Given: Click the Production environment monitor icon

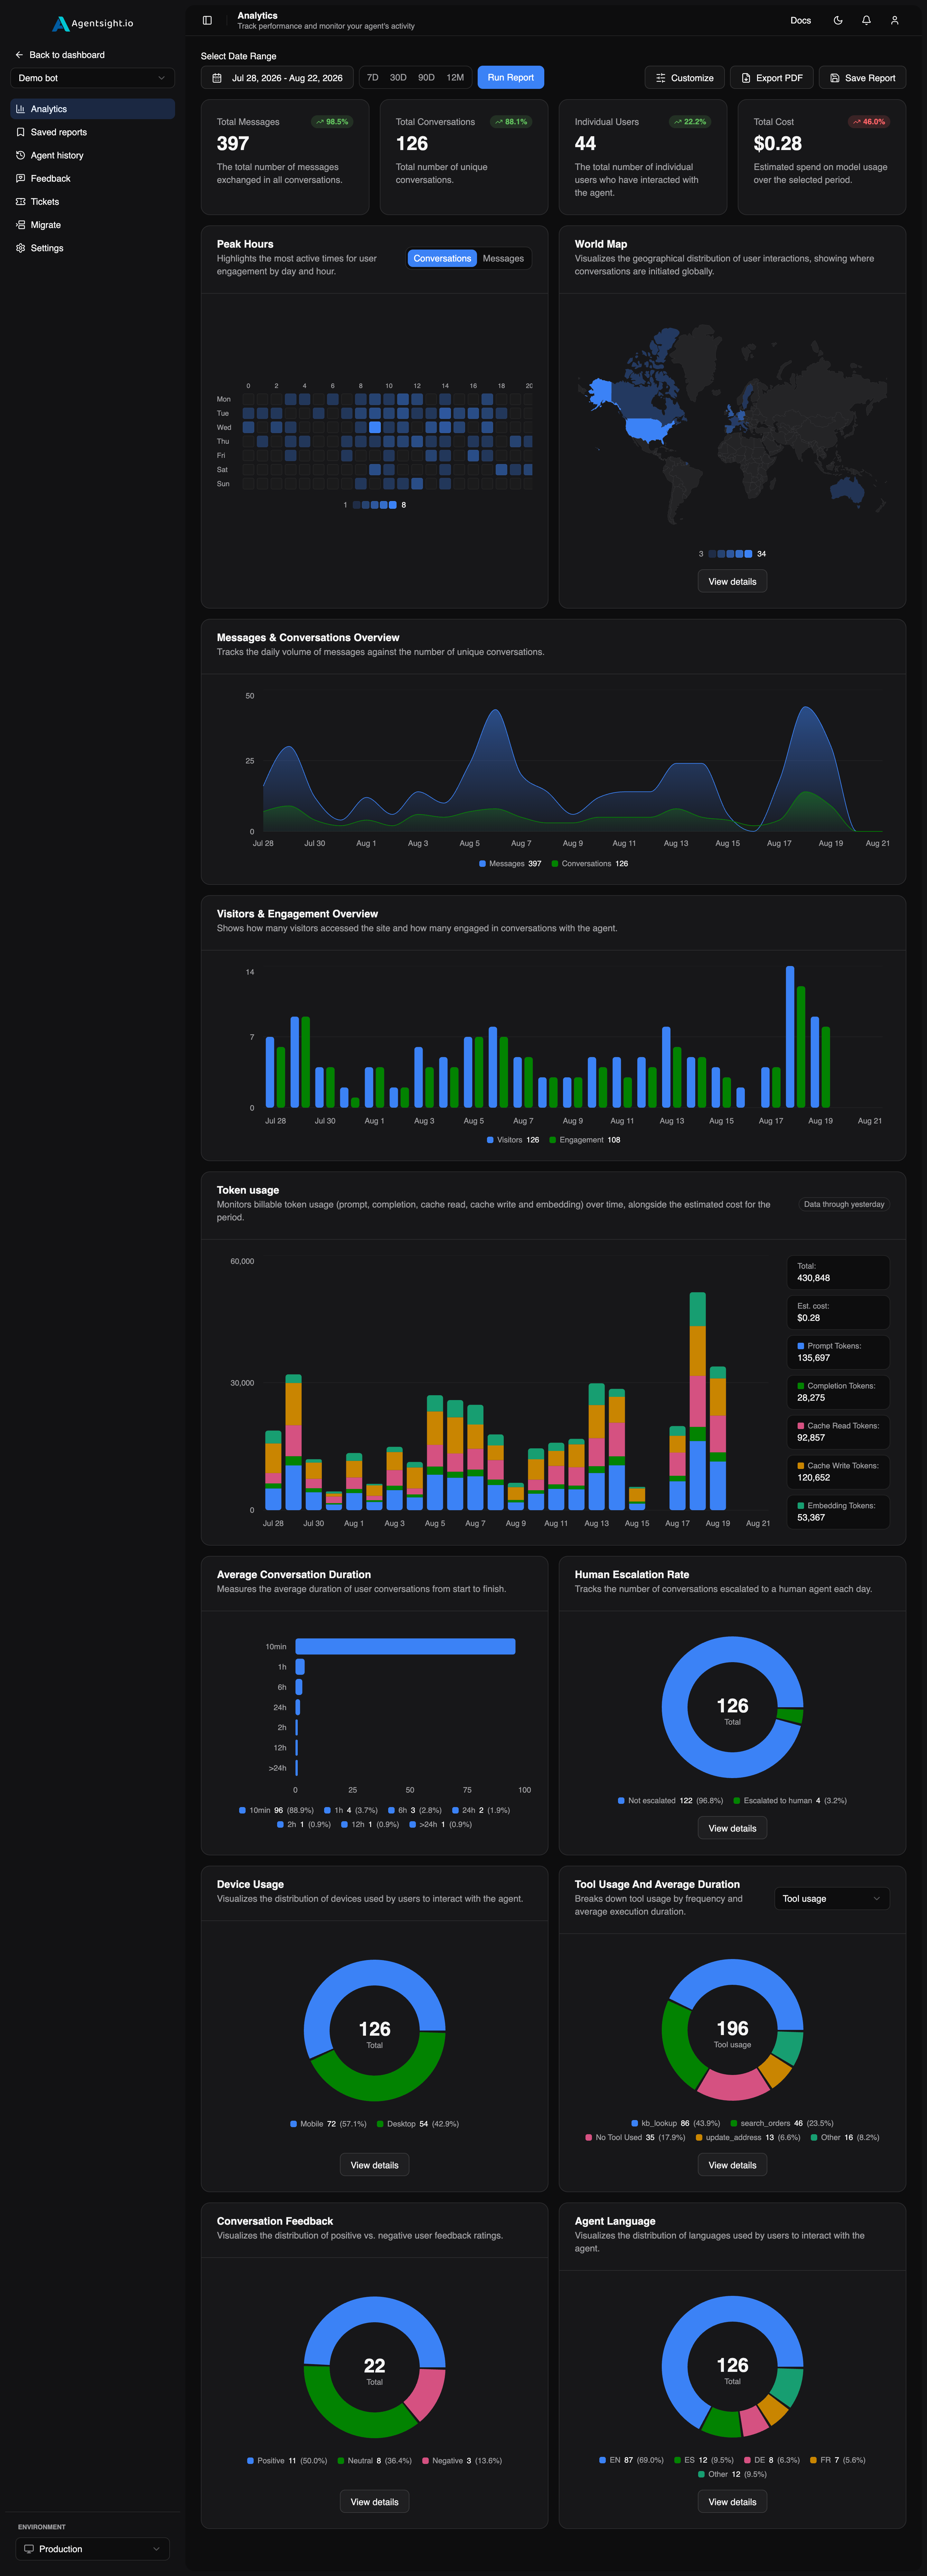Looking at the screenshot, I should 29,2549.
